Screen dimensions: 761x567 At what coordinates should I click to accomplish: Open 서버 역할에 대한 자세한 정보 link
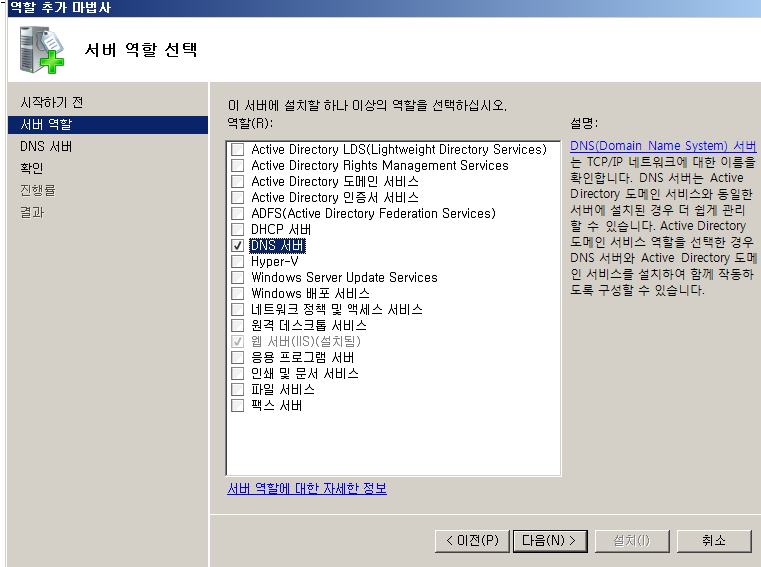[x=307, y=488]
